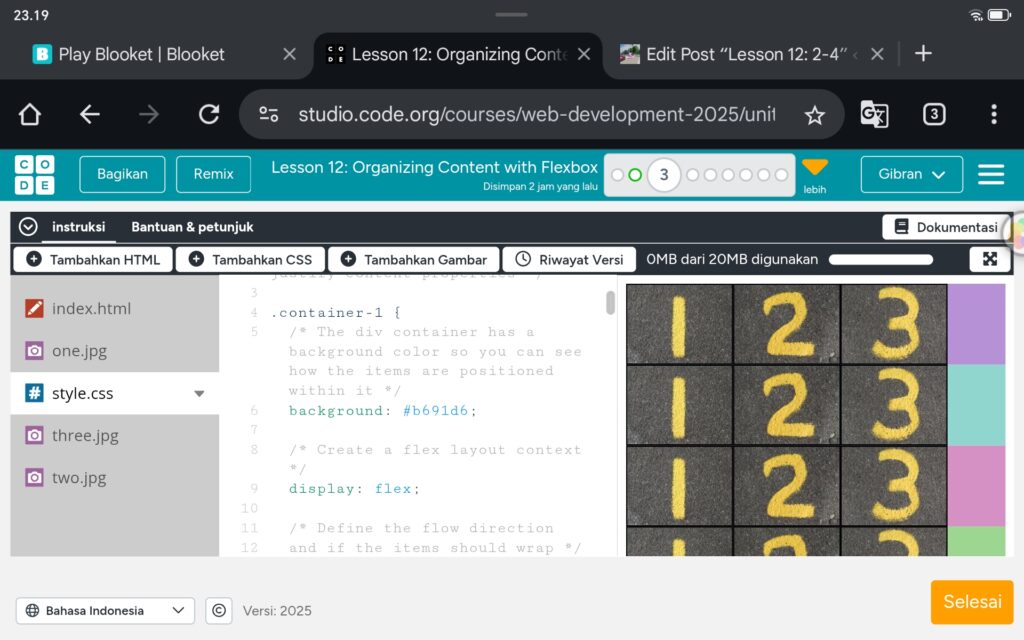Image resolution: width=1024 pixels, height=640 pixels.
Task: Open the copyright info icon
Action: pos(219,610)
